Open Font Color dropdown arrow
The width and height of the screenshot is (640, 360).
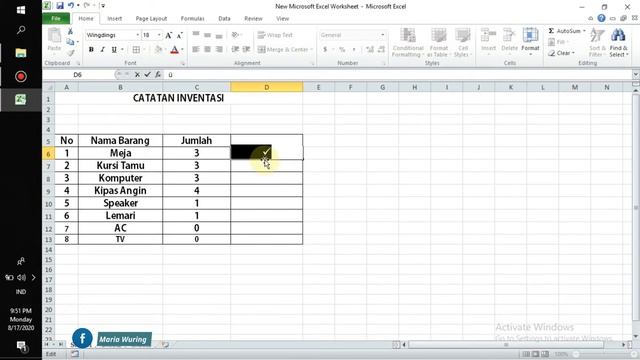click(x=182, y=49)
